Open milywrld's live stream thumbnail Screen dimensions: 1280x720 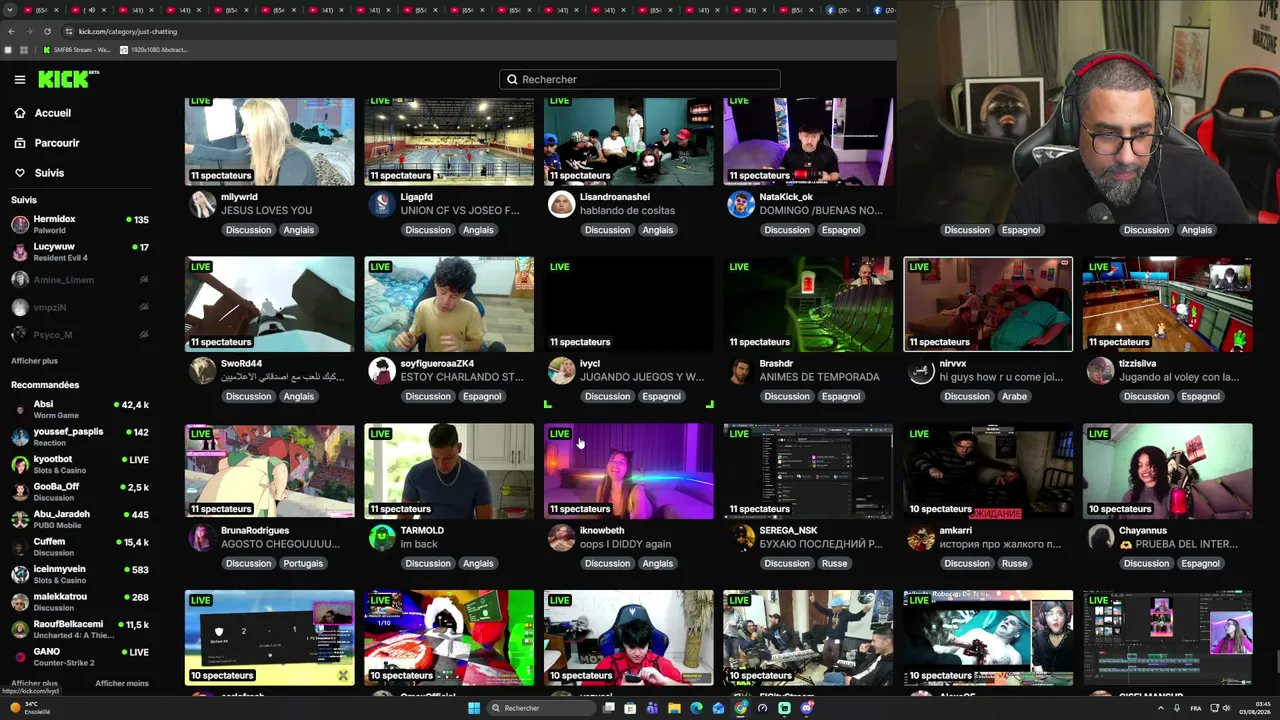point(270,141)
